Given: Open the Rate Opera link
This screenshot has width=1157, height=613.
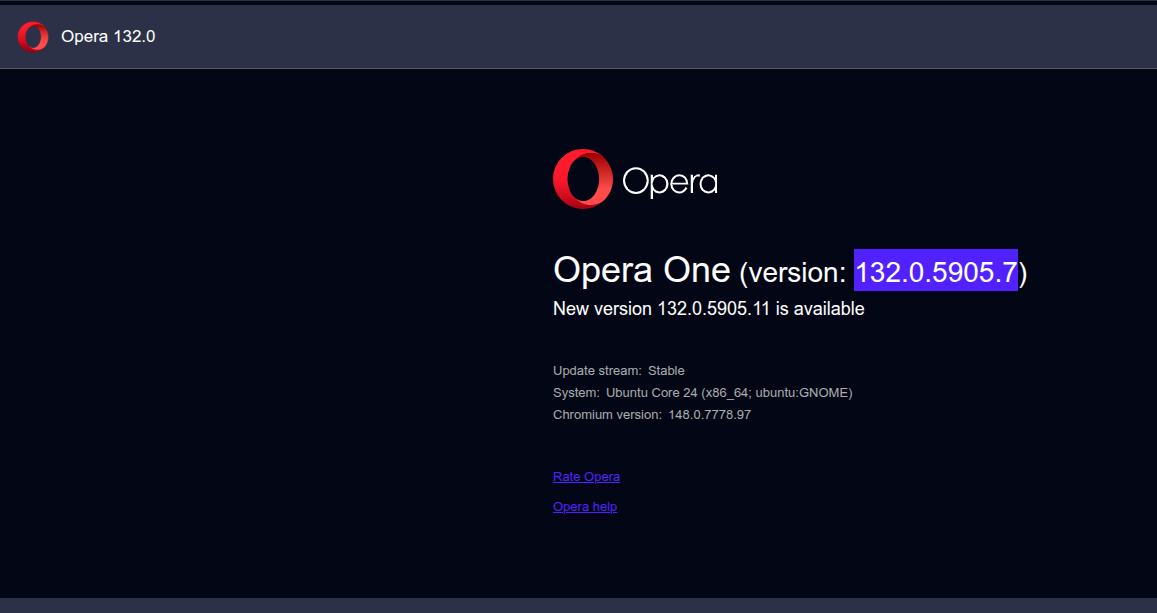Looking at the screenshot, I should (x=586, y=477).
